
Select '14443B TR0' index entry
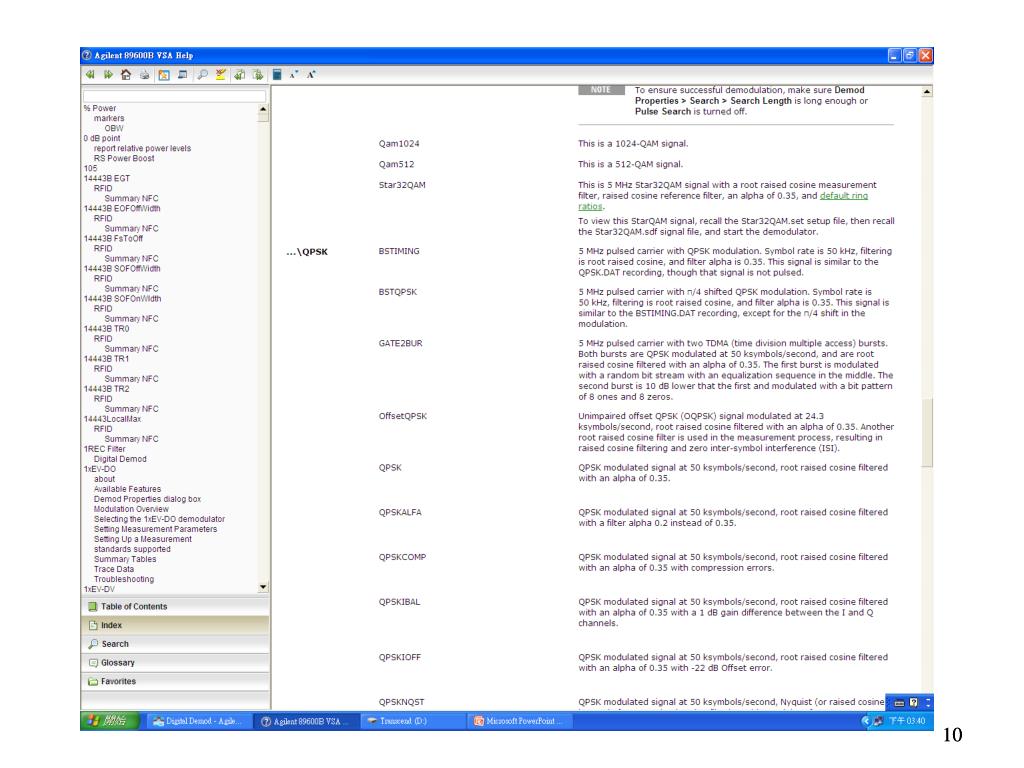point(106,328)
